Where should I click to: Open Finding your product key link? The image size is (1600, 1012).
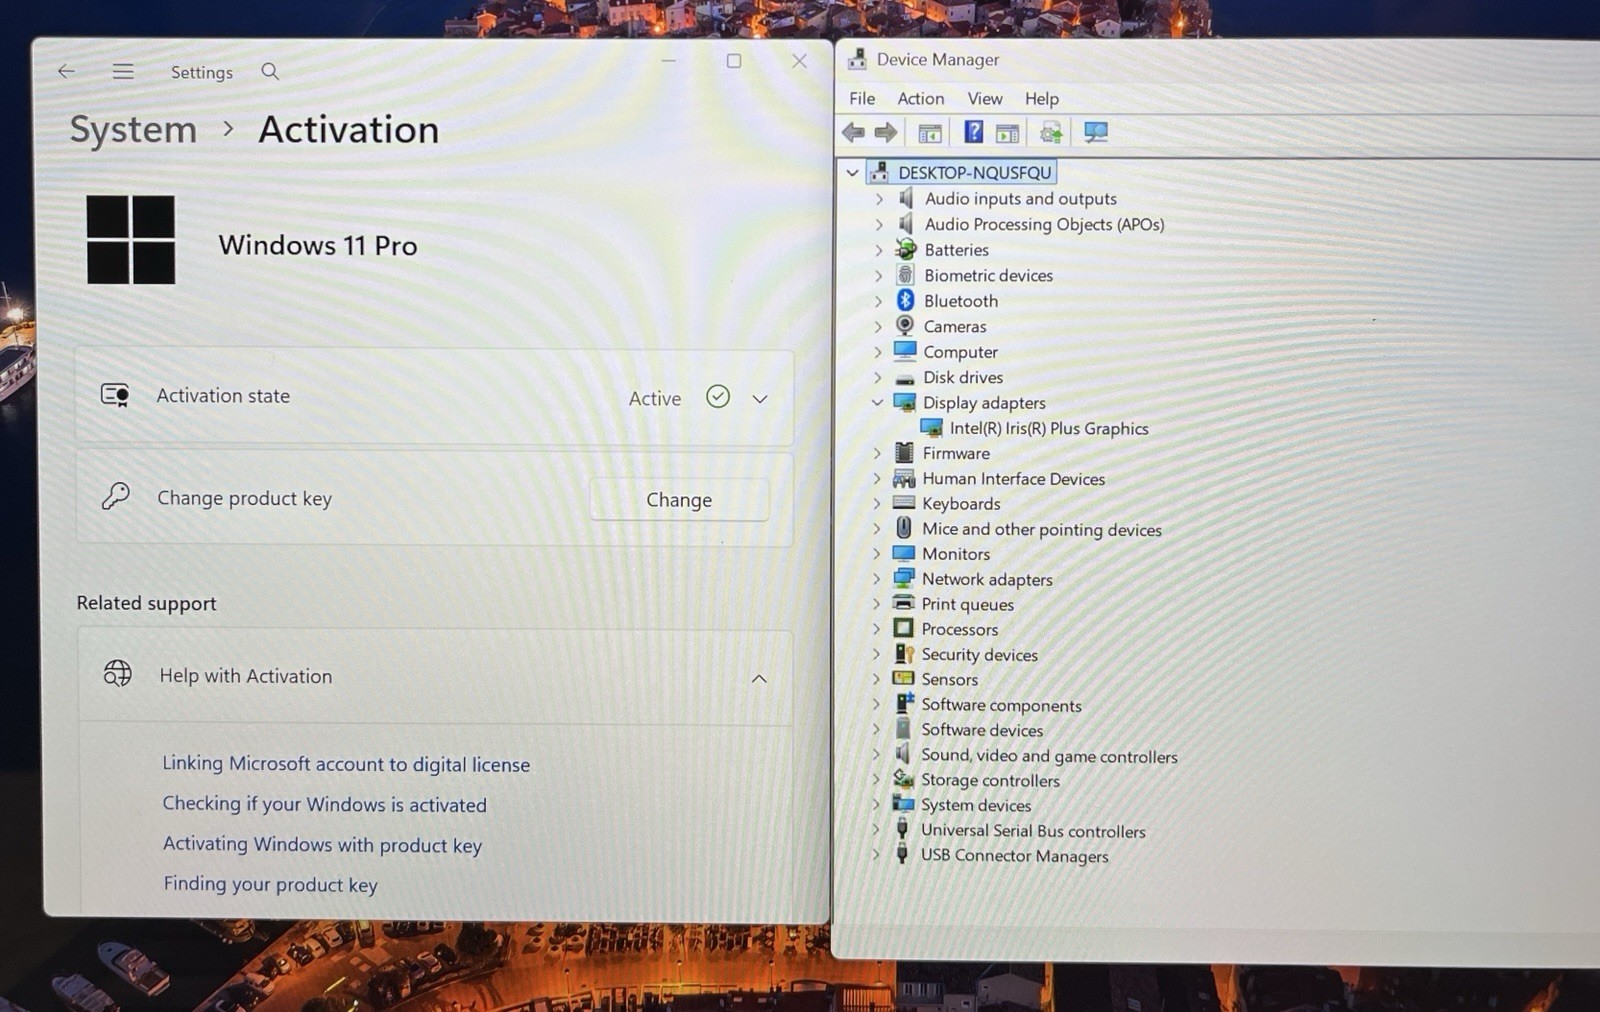(x=271, y=884)
